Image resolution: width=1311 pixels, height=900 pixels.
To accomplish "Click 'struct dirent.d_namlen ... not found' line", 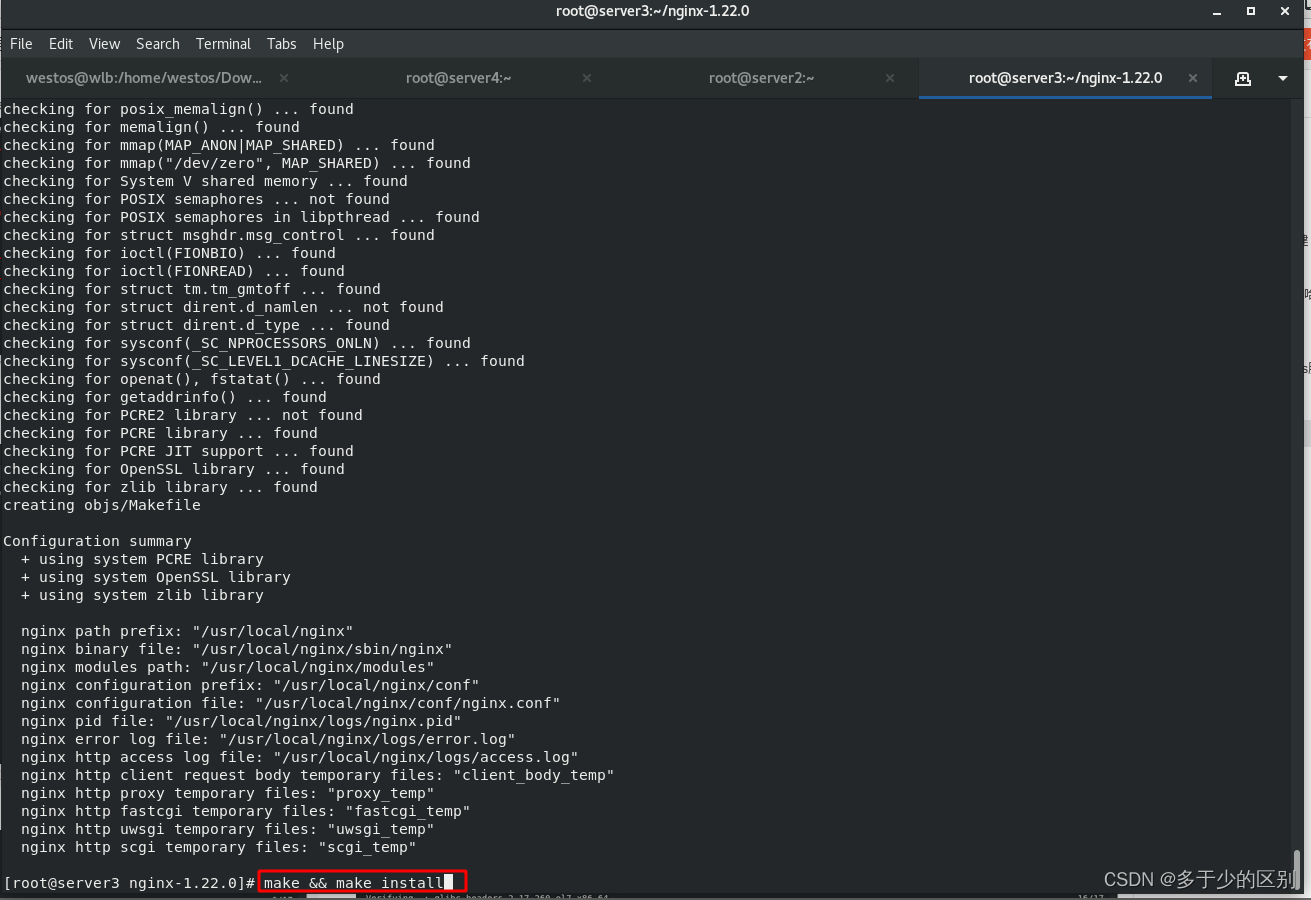I will coord(223,307).
